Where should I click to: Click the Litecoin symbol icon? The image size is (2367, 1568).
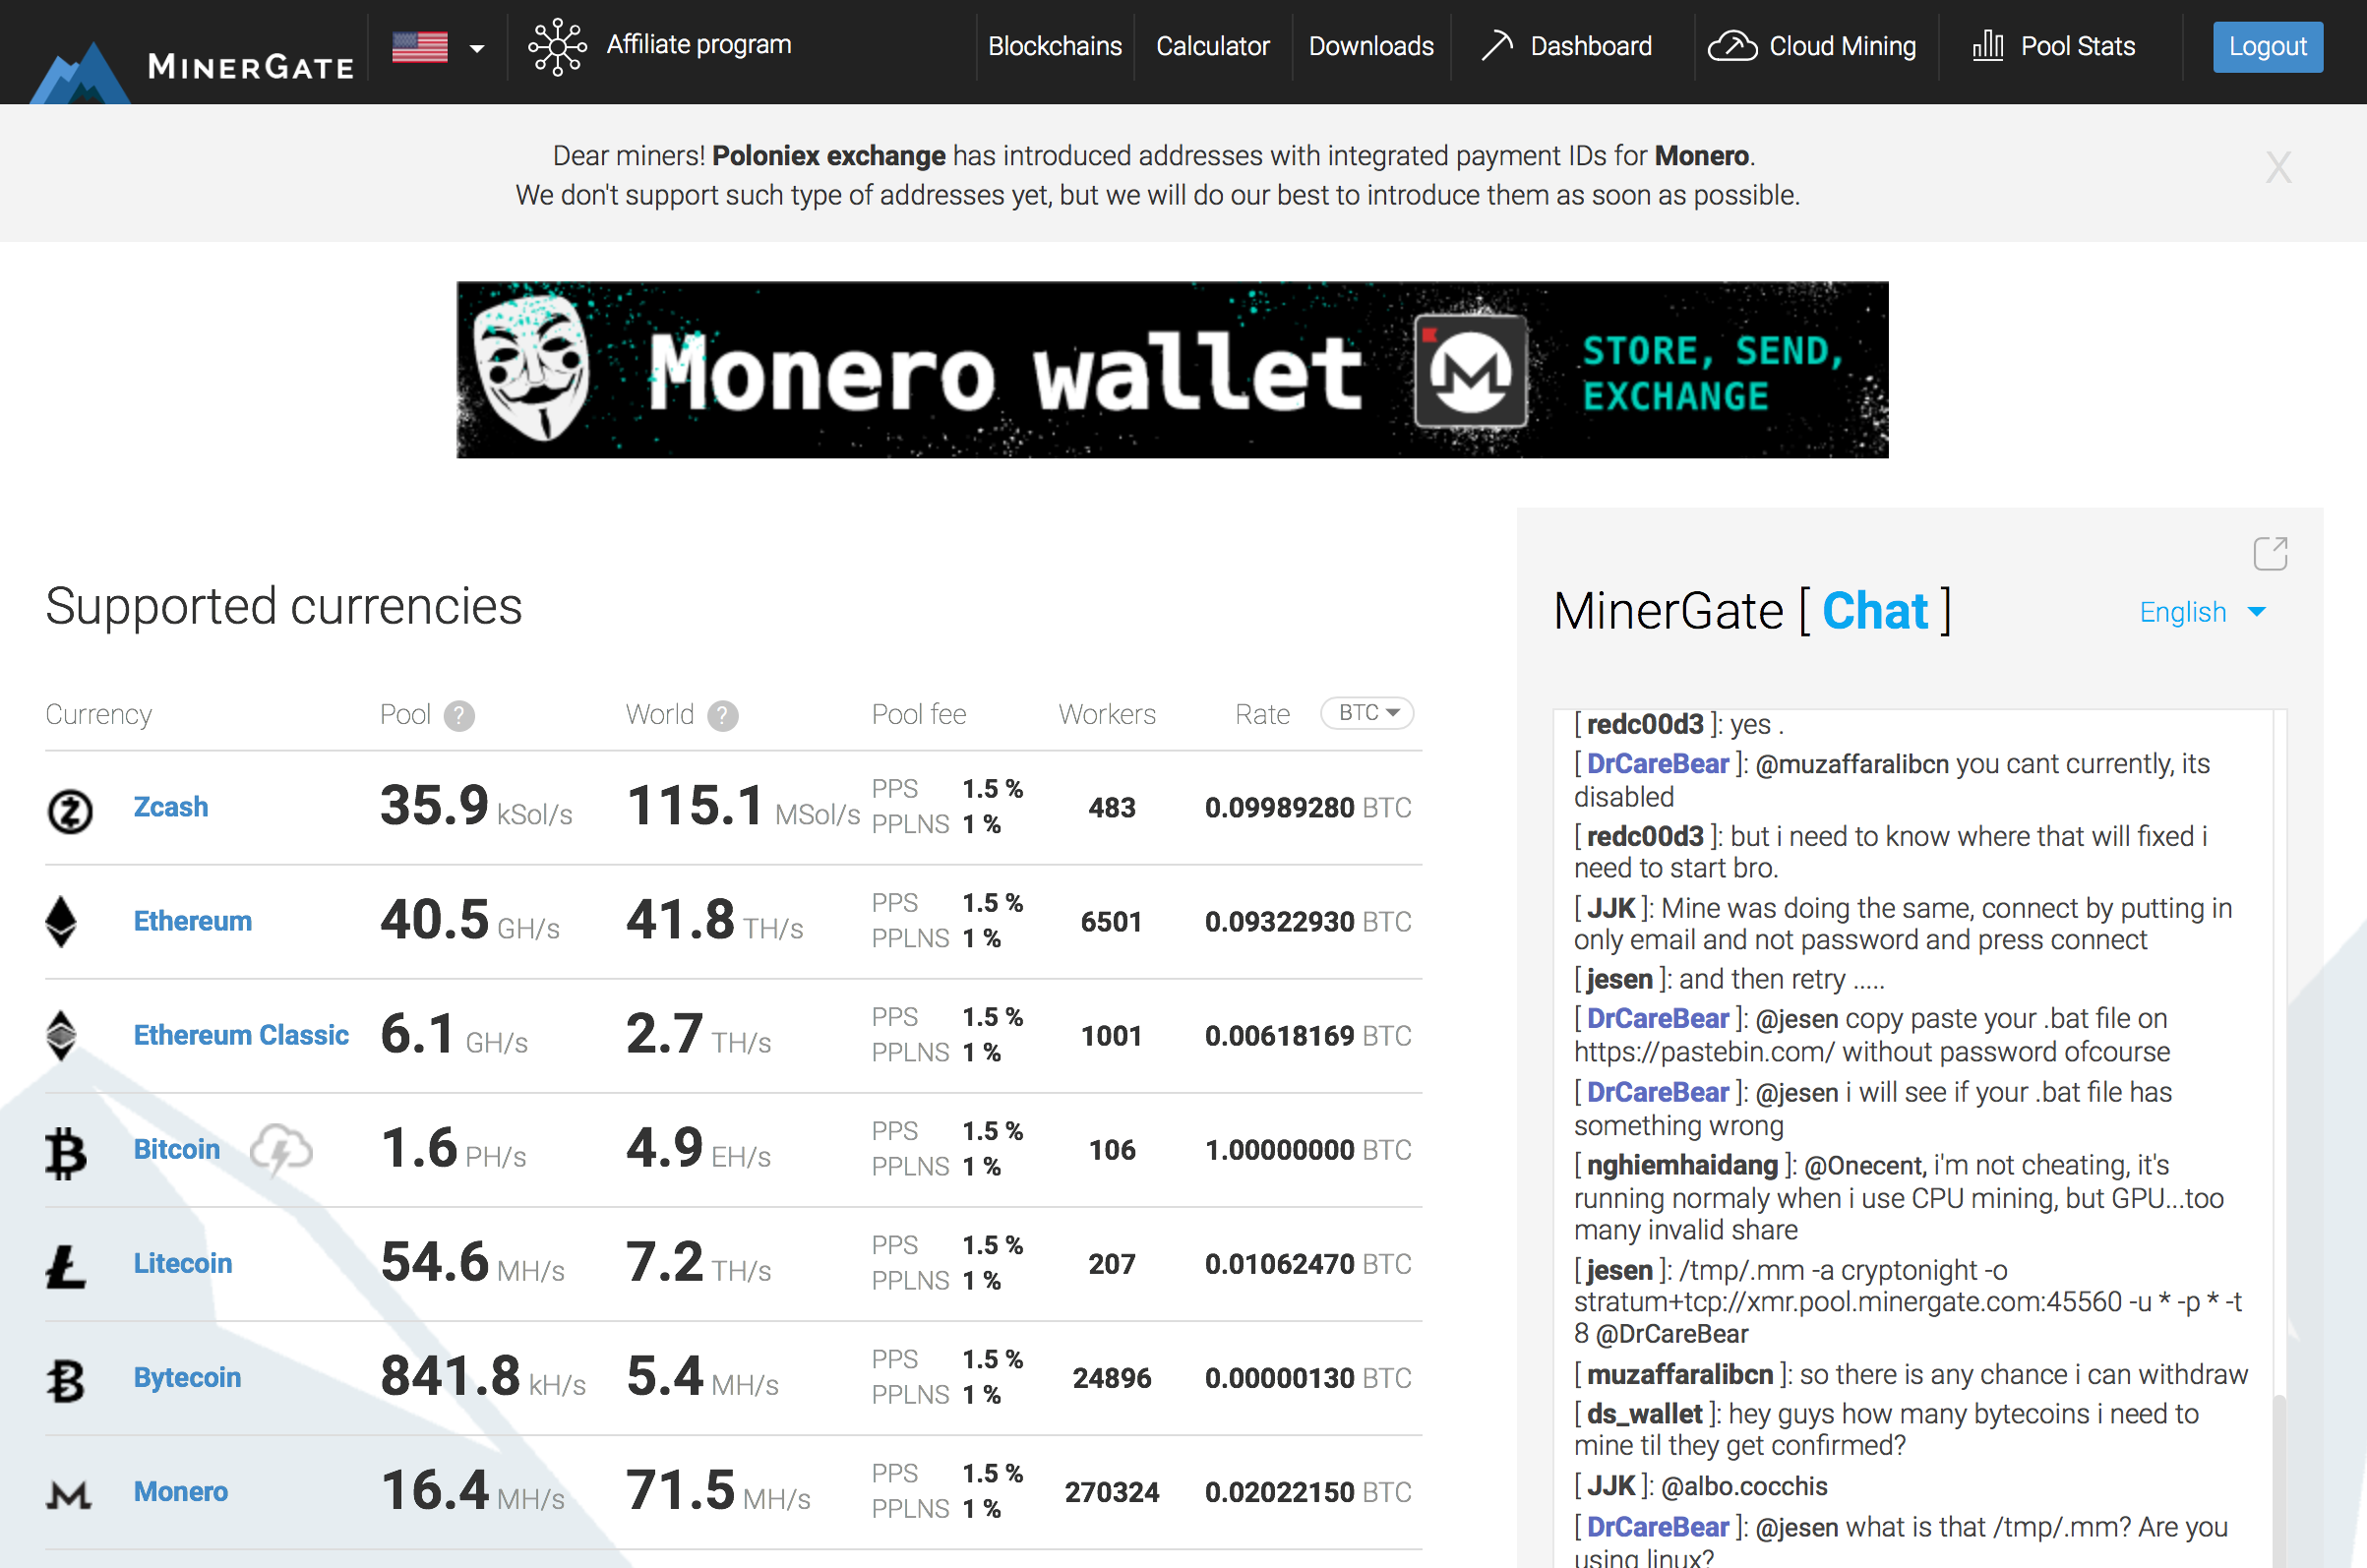pos(66,1266)
